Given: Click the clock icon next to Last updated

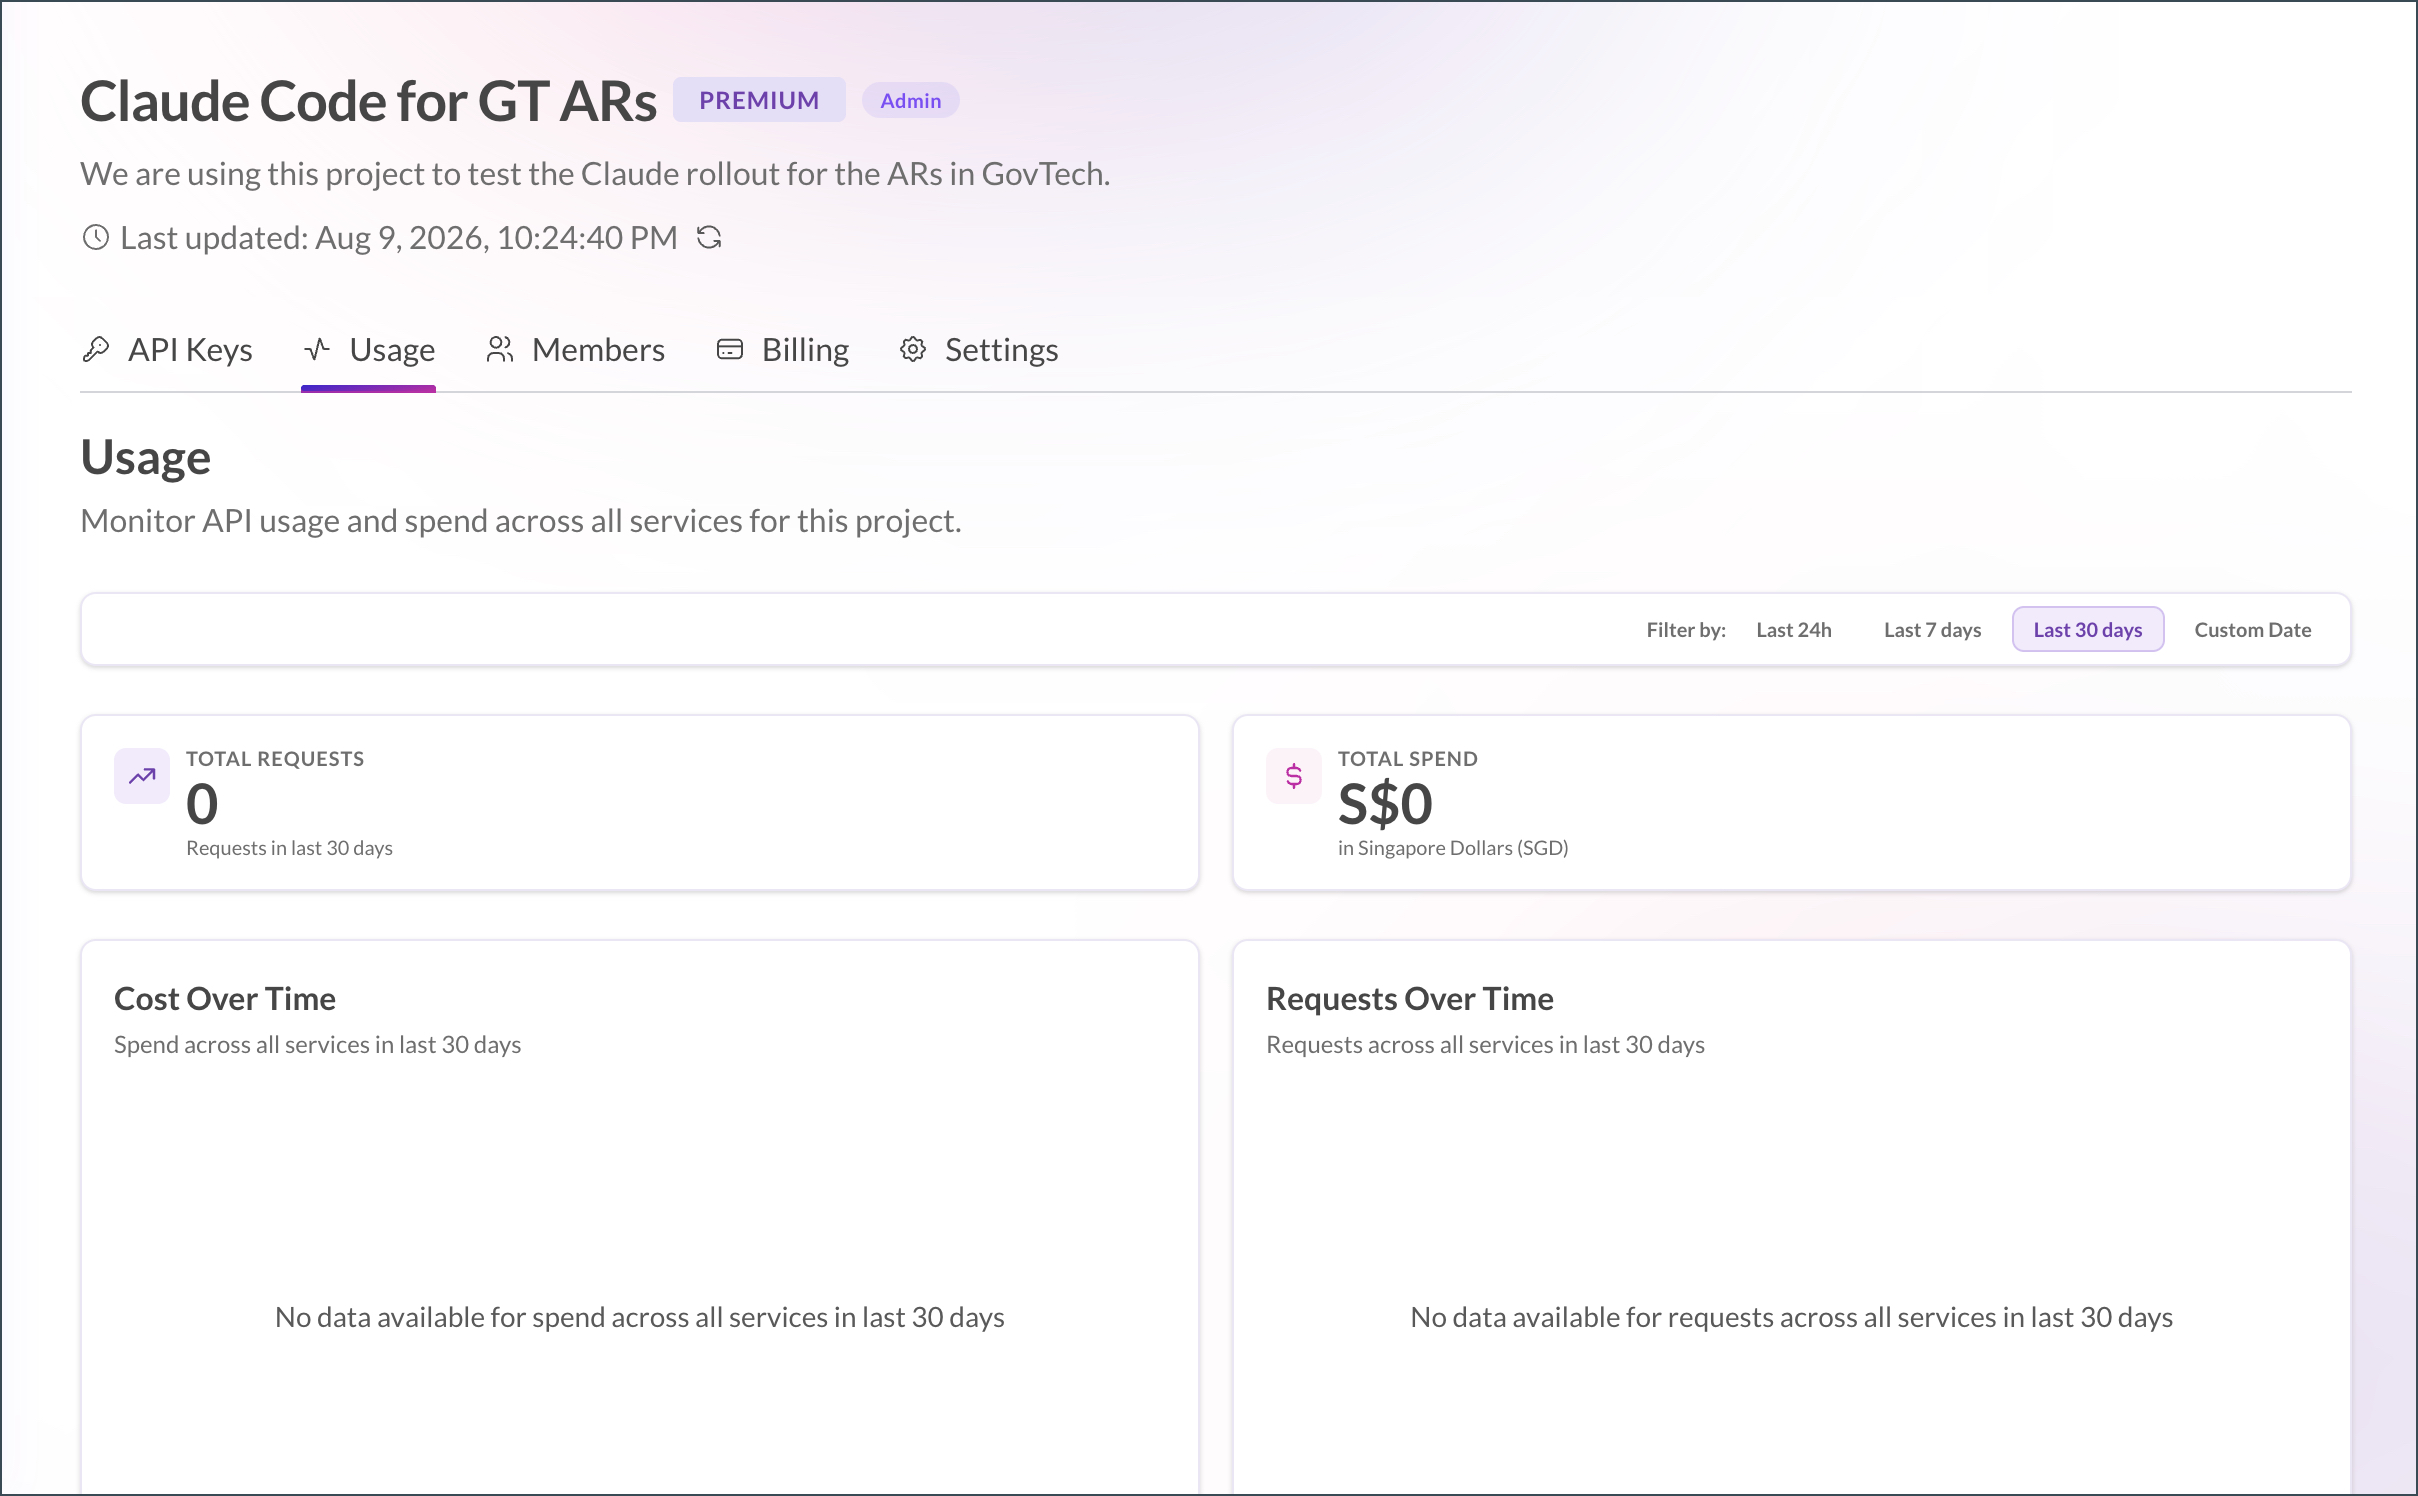Looking at the screenshot, I should tap(95, 237).
